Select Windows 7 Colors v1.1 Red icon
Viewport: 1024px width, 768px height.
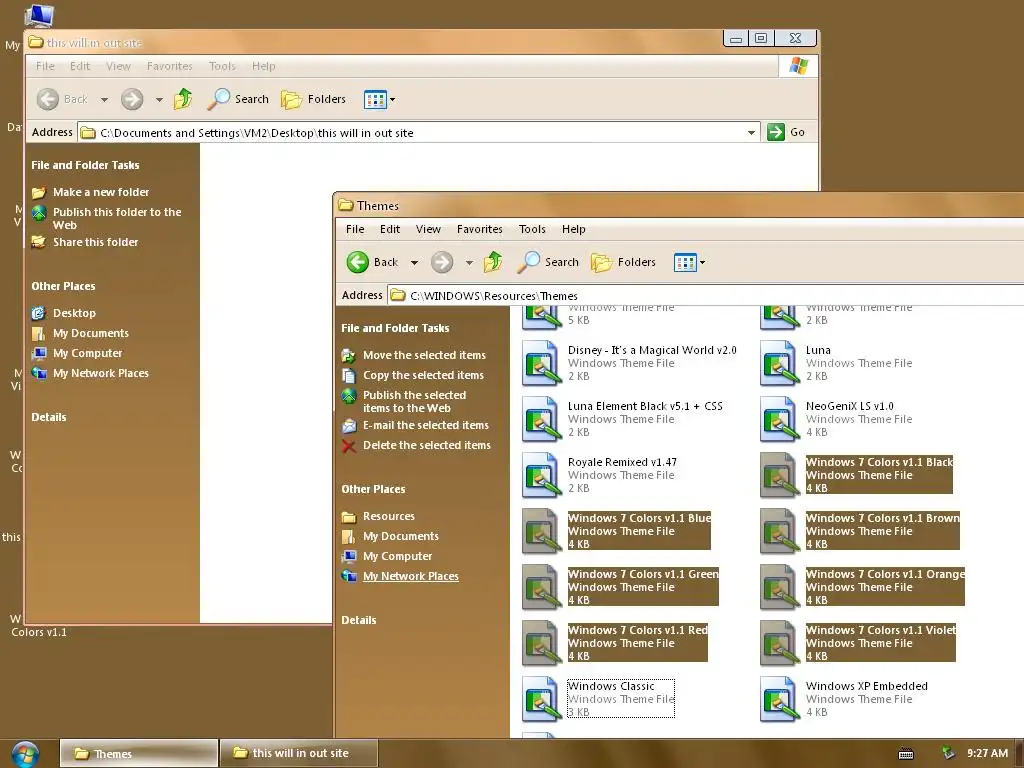(x=541, y=644)
